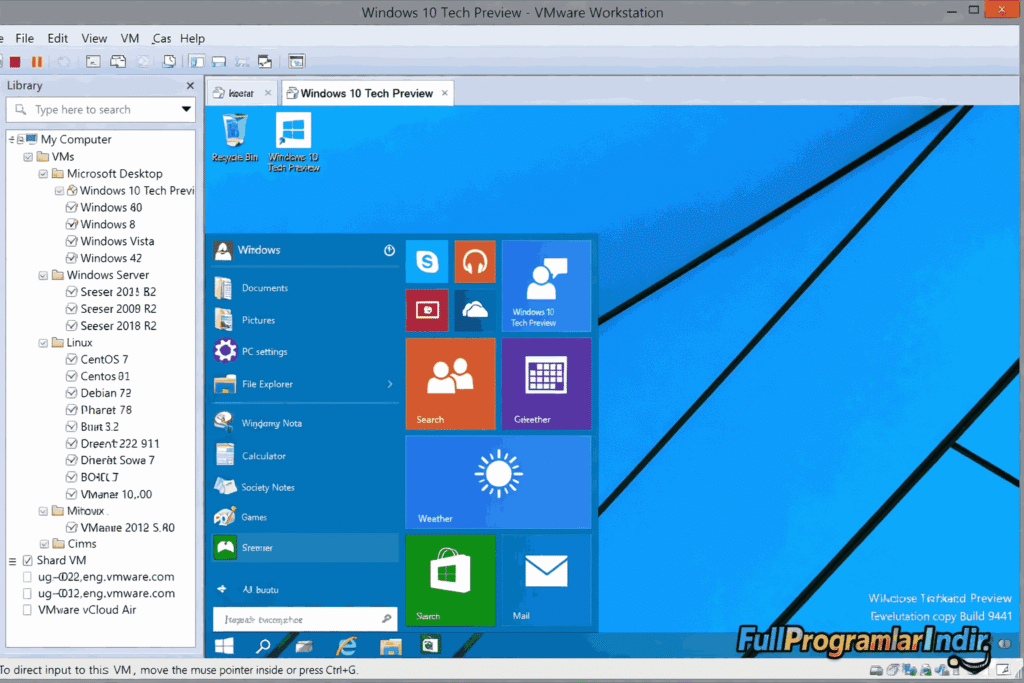Open the green Store tile
The image size is (1024, 683).
tap(450, 581)
